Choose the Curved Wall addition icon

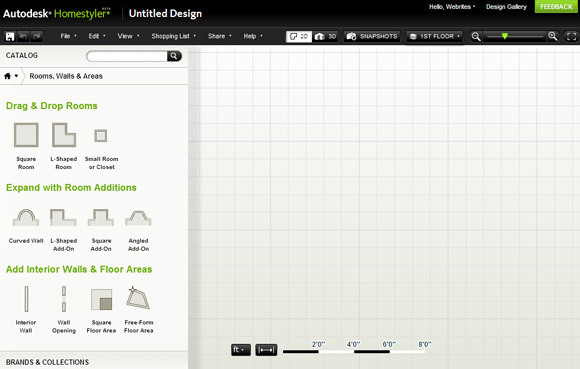click(x=26, y=217)
